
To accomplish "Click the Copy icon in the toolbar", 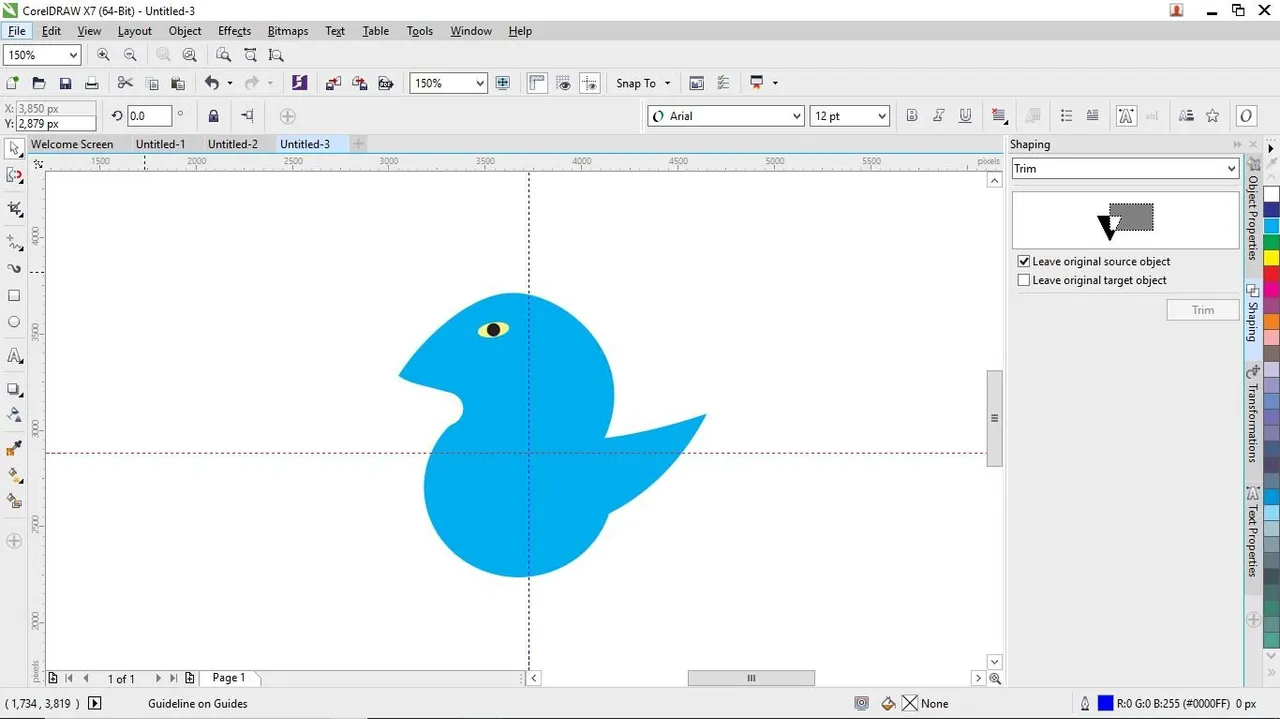I will point(152,83).
